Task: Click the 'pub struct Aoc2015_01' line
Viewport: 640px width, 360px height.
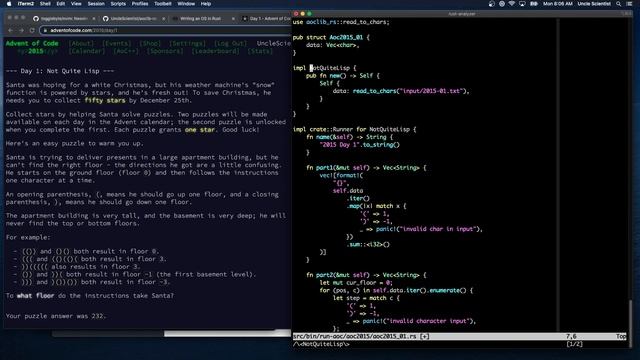Action: pyautogui.click(x=331, y=37)
